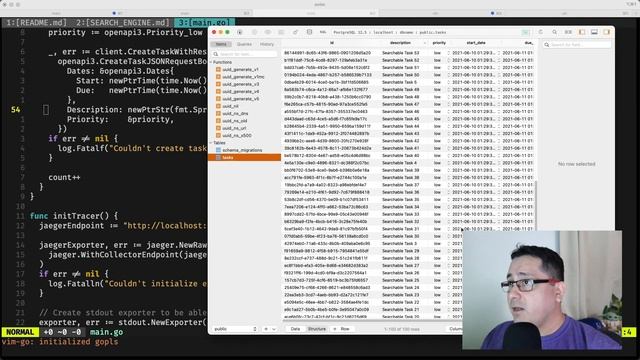Select the Searchable Task 33 cell

pos(400,214)
